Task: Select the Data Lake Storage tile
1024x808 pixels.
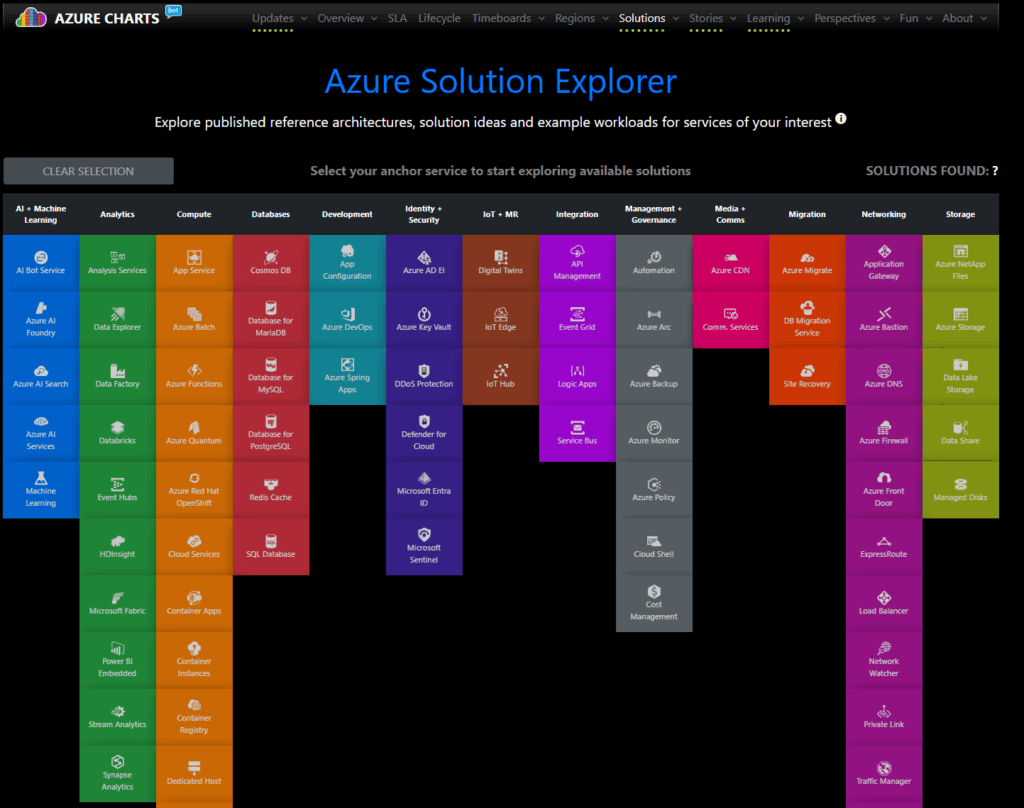Action: 960,377
